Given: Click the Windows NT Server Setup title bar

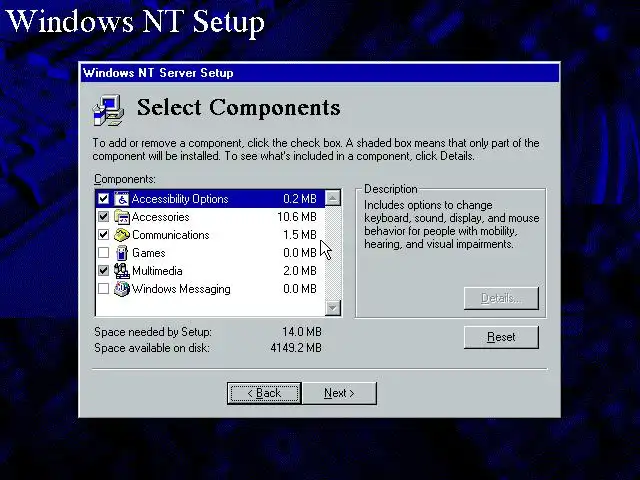Looking at the screenshot, I should coord(320,73).
